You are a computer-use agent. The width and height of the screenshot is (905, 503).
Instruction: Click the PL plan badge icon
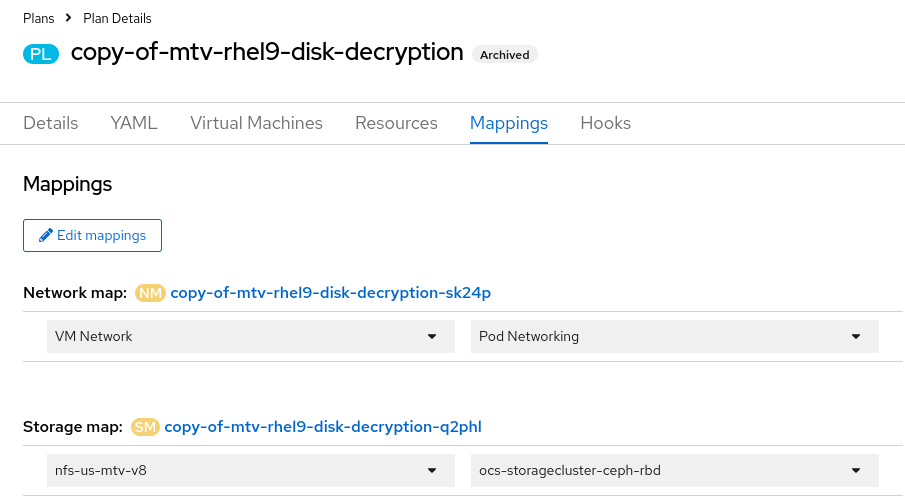click(41, 54)
